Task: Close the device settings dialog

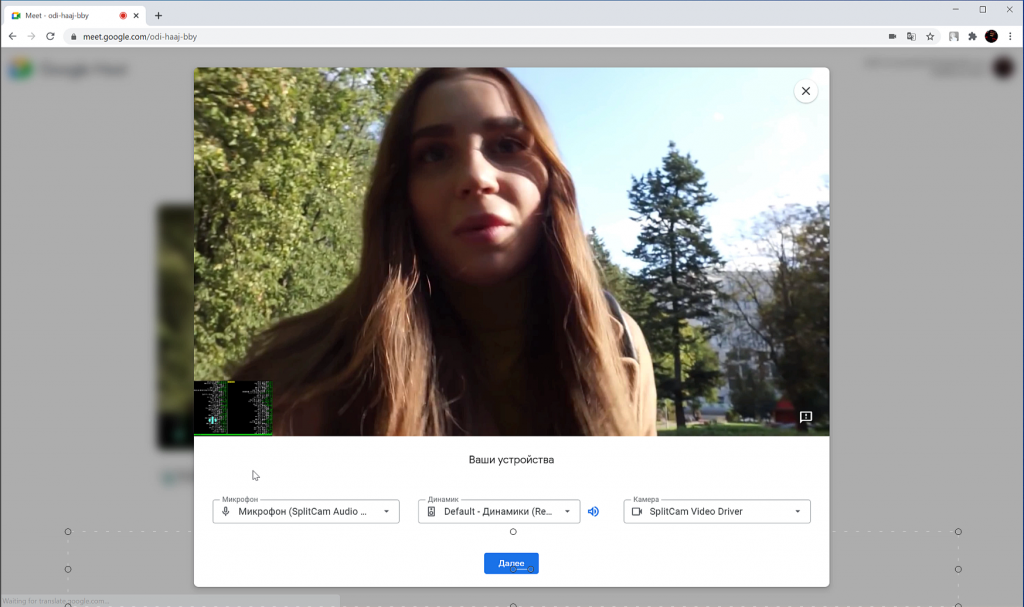Action: [x=805, y=91]
